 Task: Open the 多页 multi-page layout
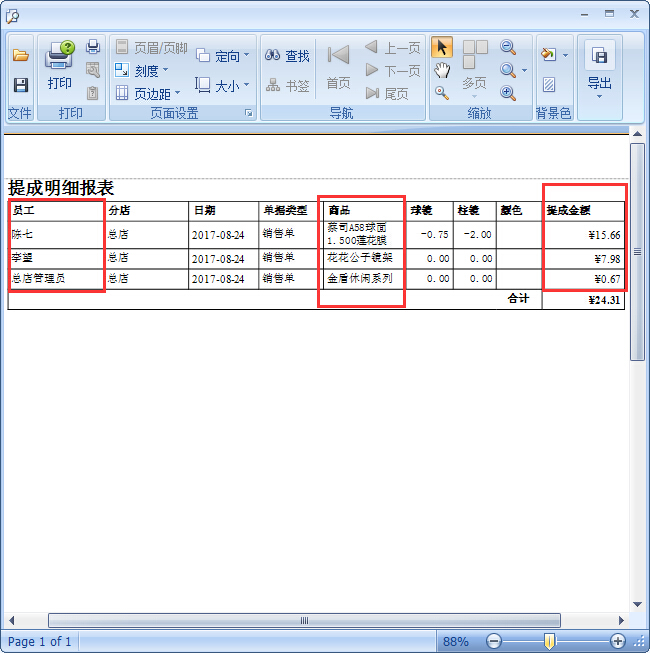point(474,69)
